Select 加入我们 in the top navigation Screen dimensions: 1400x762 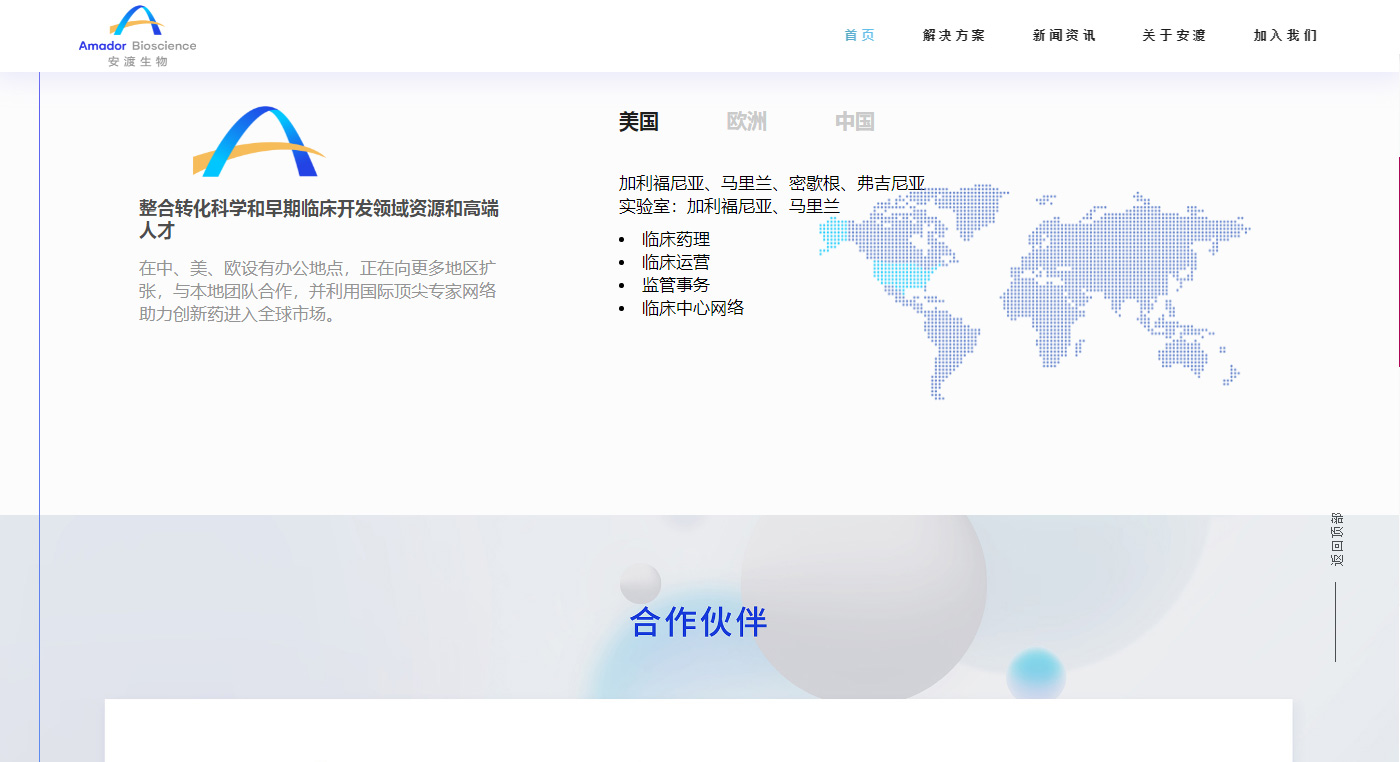tap(1285, 36)
